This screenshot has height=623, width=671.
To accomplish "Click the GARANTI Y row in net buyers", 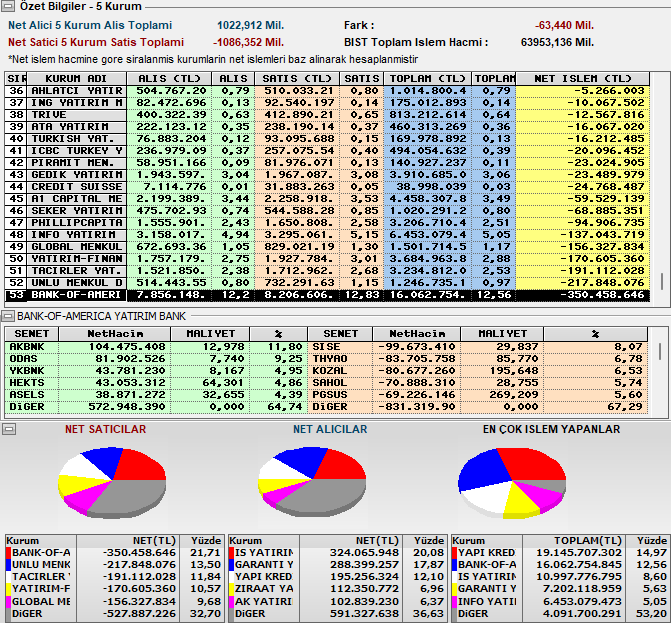I will (x=338, y=564).
